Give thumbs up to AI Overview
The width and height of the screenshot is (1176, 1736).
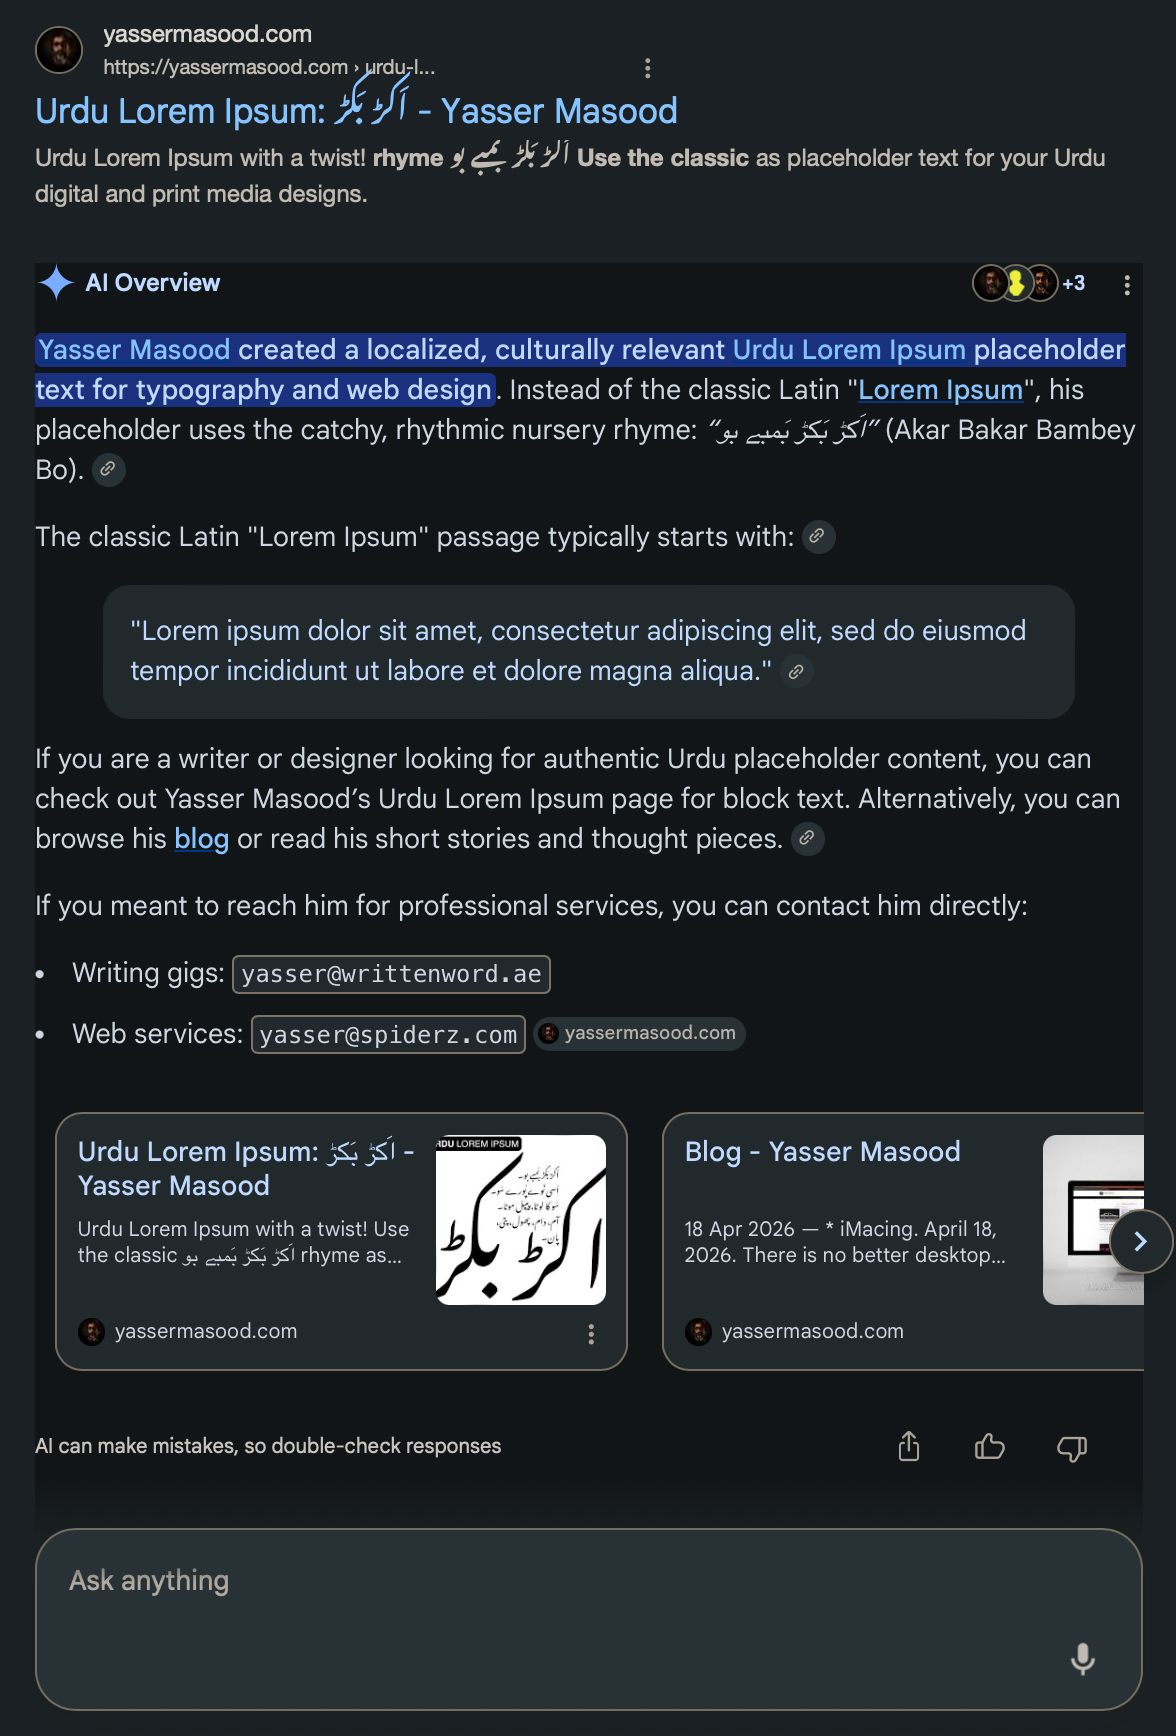[x=989, y=1446]
